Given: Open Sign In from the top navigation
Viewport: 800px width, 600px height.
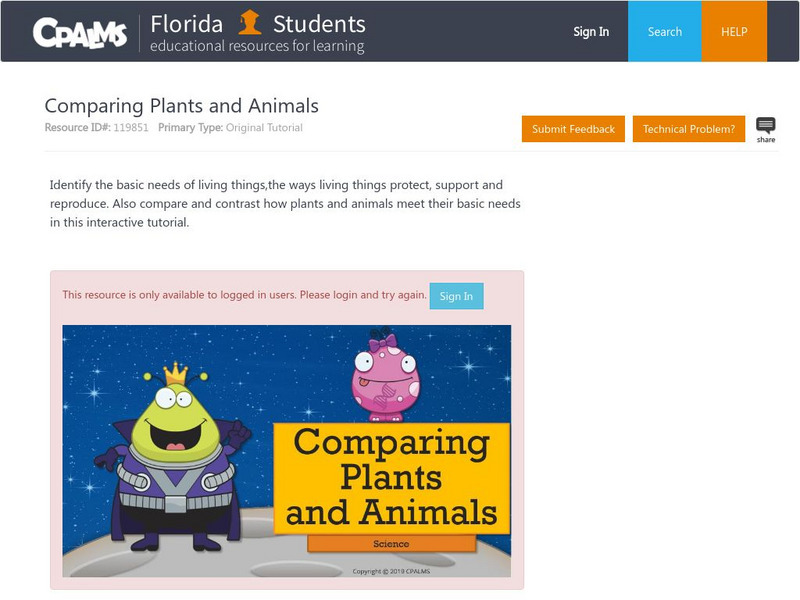Looking at the screenshot, I should (x=591, y=32).
